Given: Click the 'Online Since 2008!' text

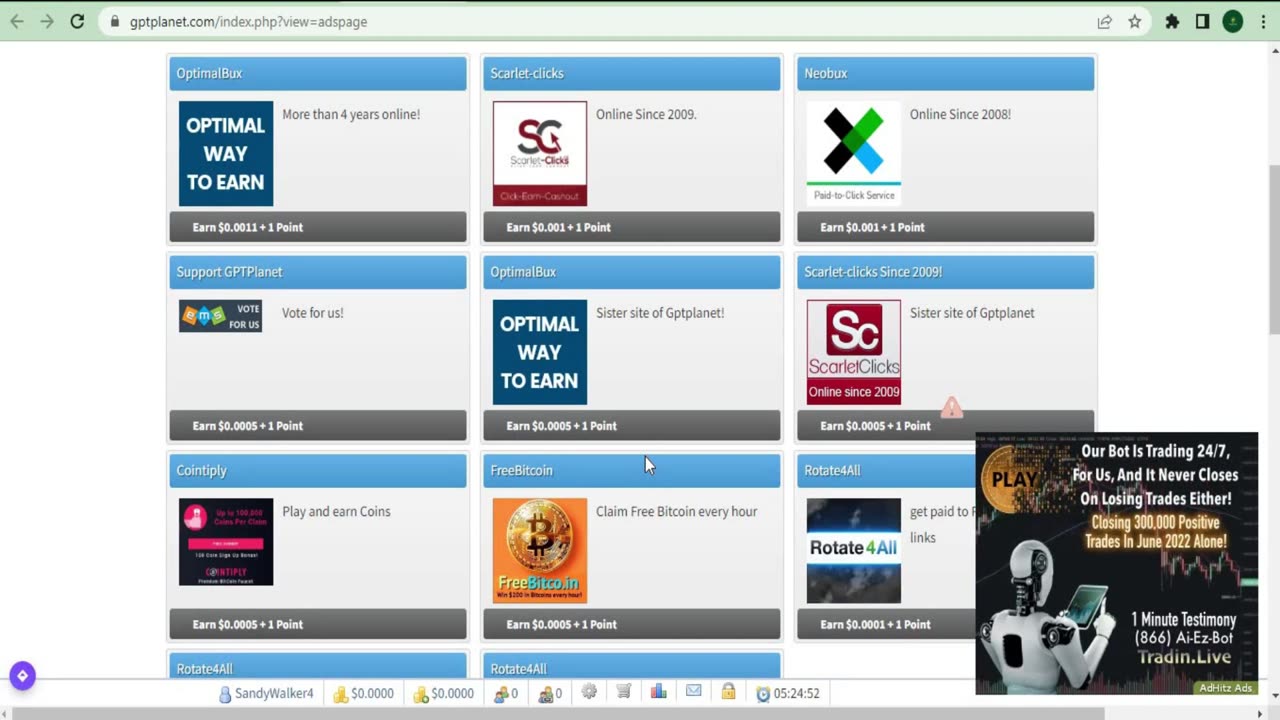Looking at the screenshot, I should [x=960, y=114].
